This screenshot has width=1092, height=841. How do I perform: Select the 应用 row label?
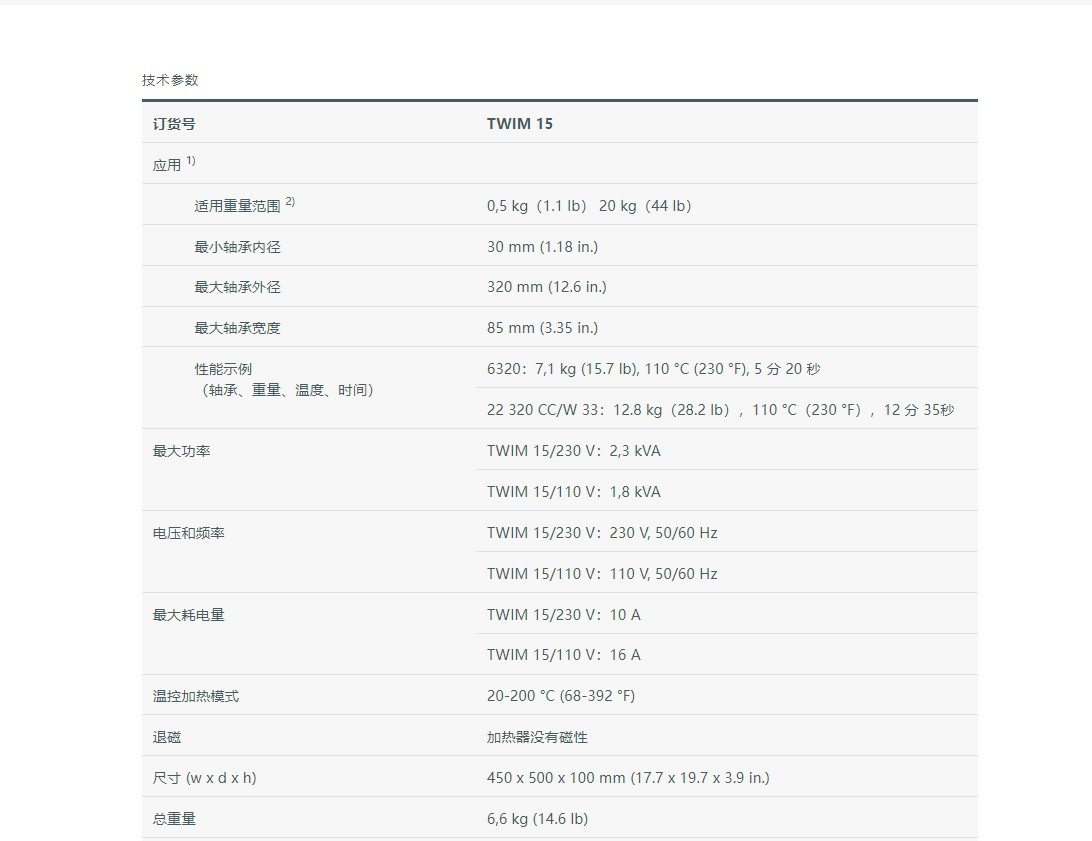(166, 165)
